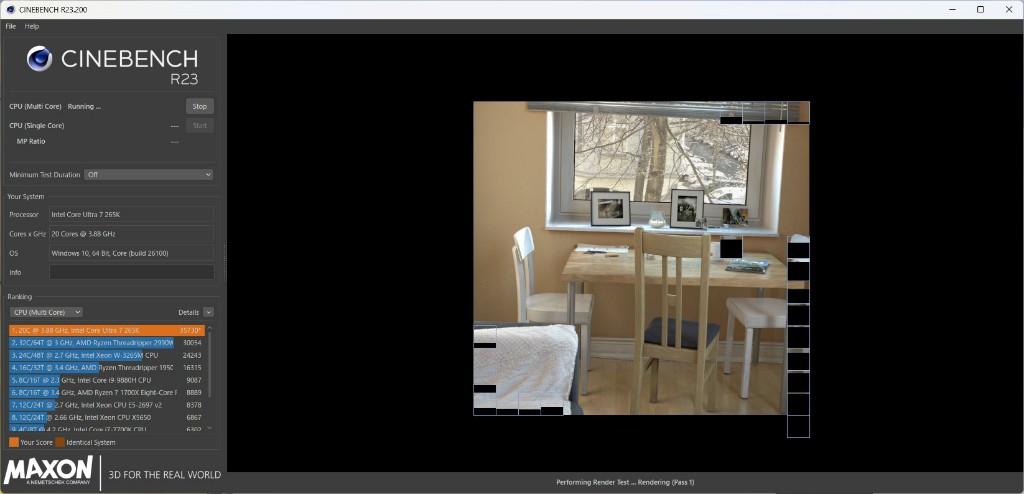Stop the CPU Multi Core test
Viewport: 1024px width, 494px height.
pyautogui.click(x=200, y=107)
